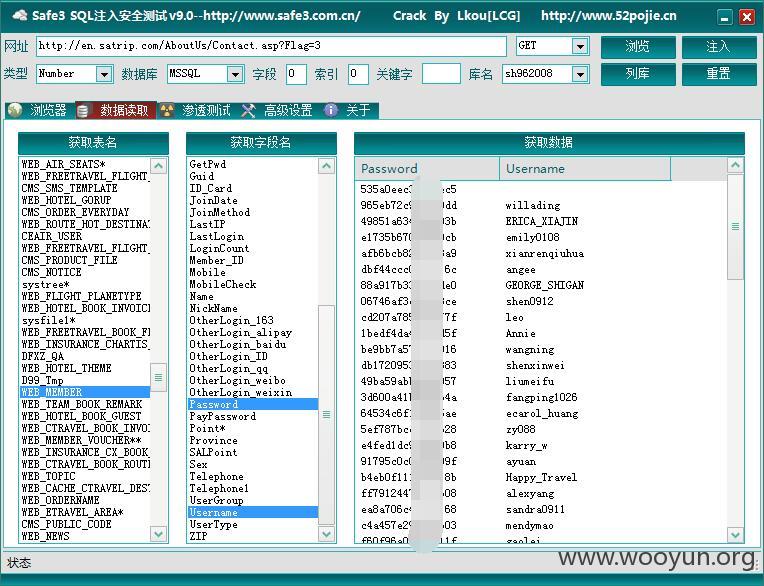Click the data grid scroll up arrow

pyautogui.click(x=735, y=166)
